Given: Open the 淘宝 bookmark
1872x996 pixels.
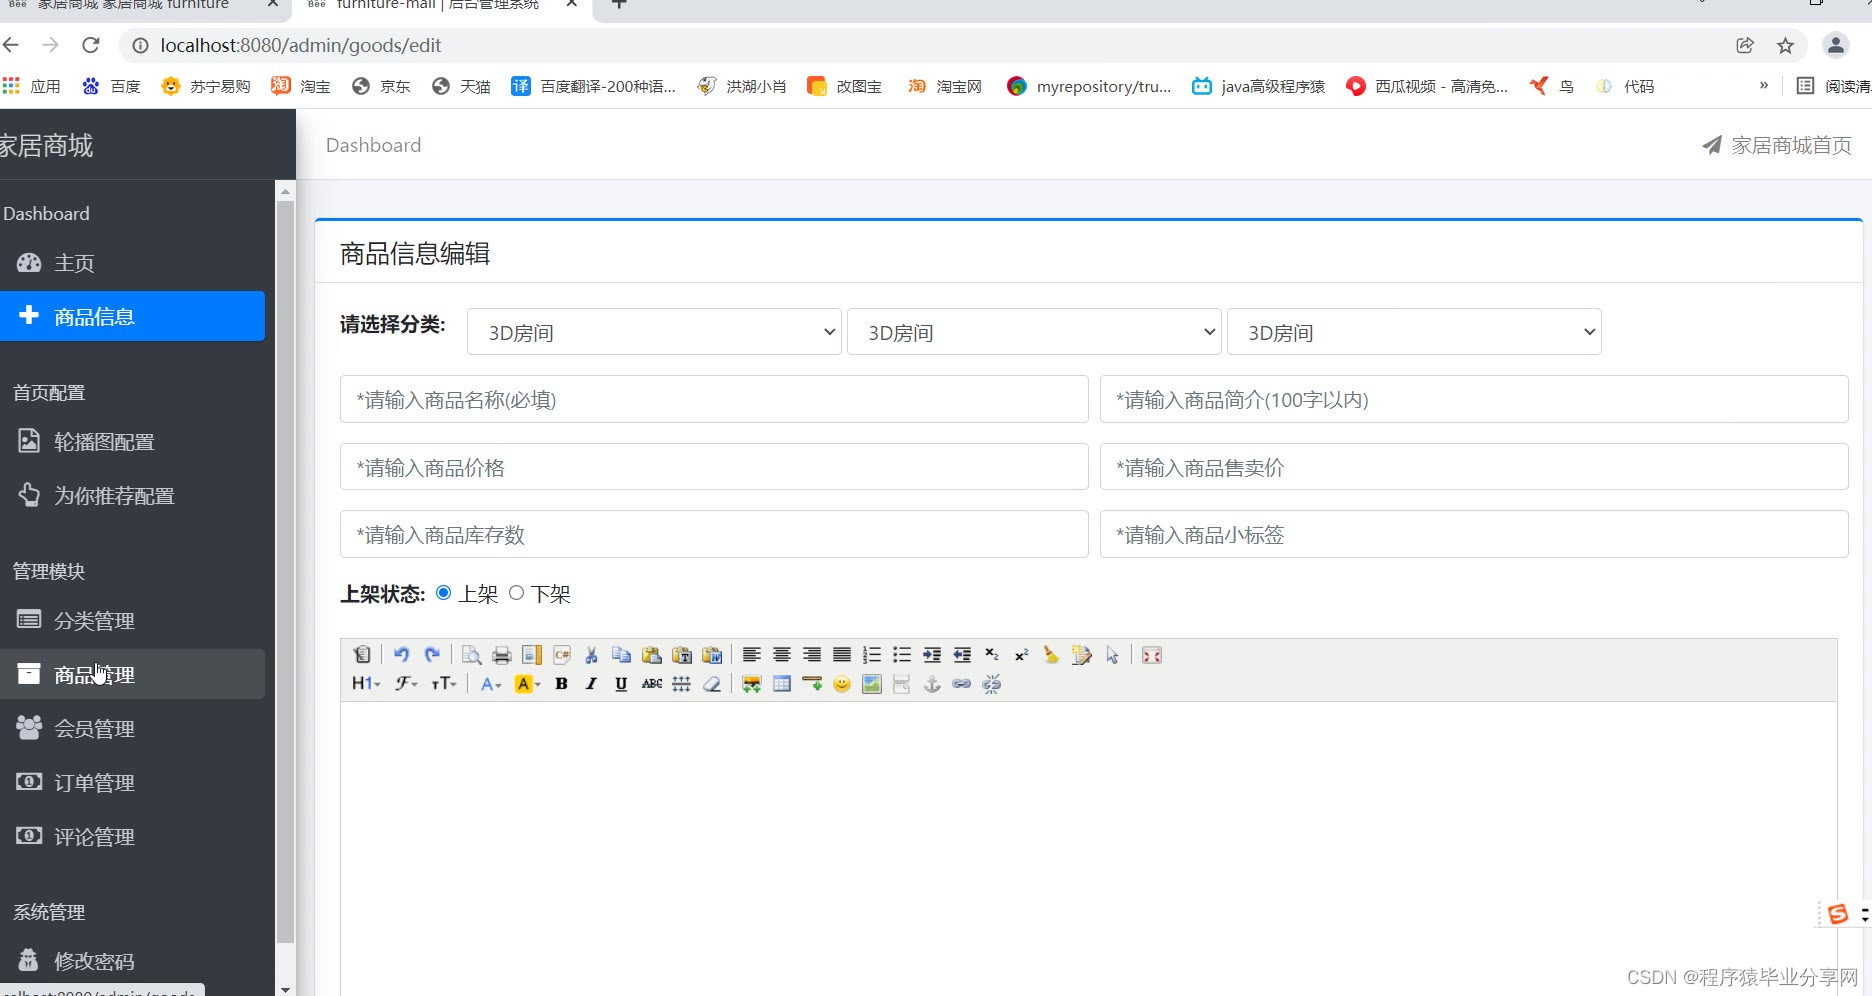Looking at the screenshot, I should coord(301,86).
